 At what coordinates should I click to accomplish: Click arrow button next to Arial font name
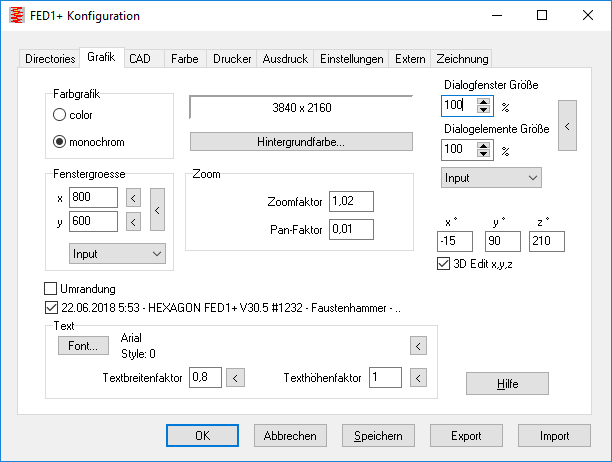pyautogui.click(x=418, y=345)
